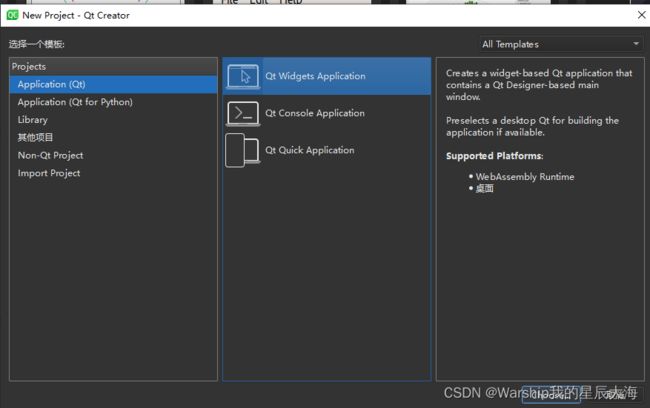
Task: Select the 其他项目 category
Action: (113, 137)
